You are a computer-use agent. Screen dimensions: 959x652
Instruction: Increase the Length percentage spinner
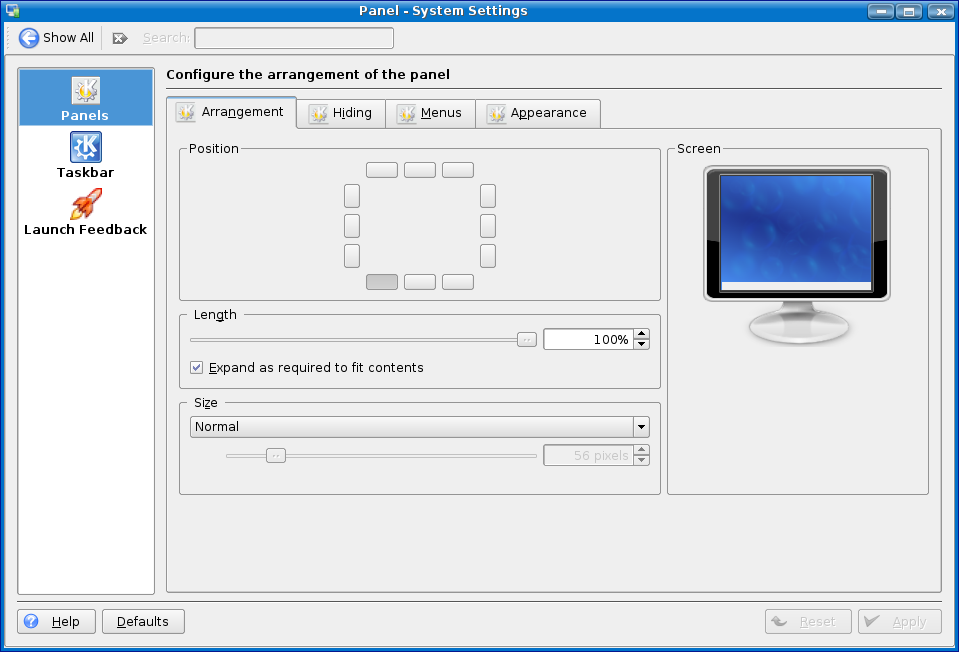point(641,334)
